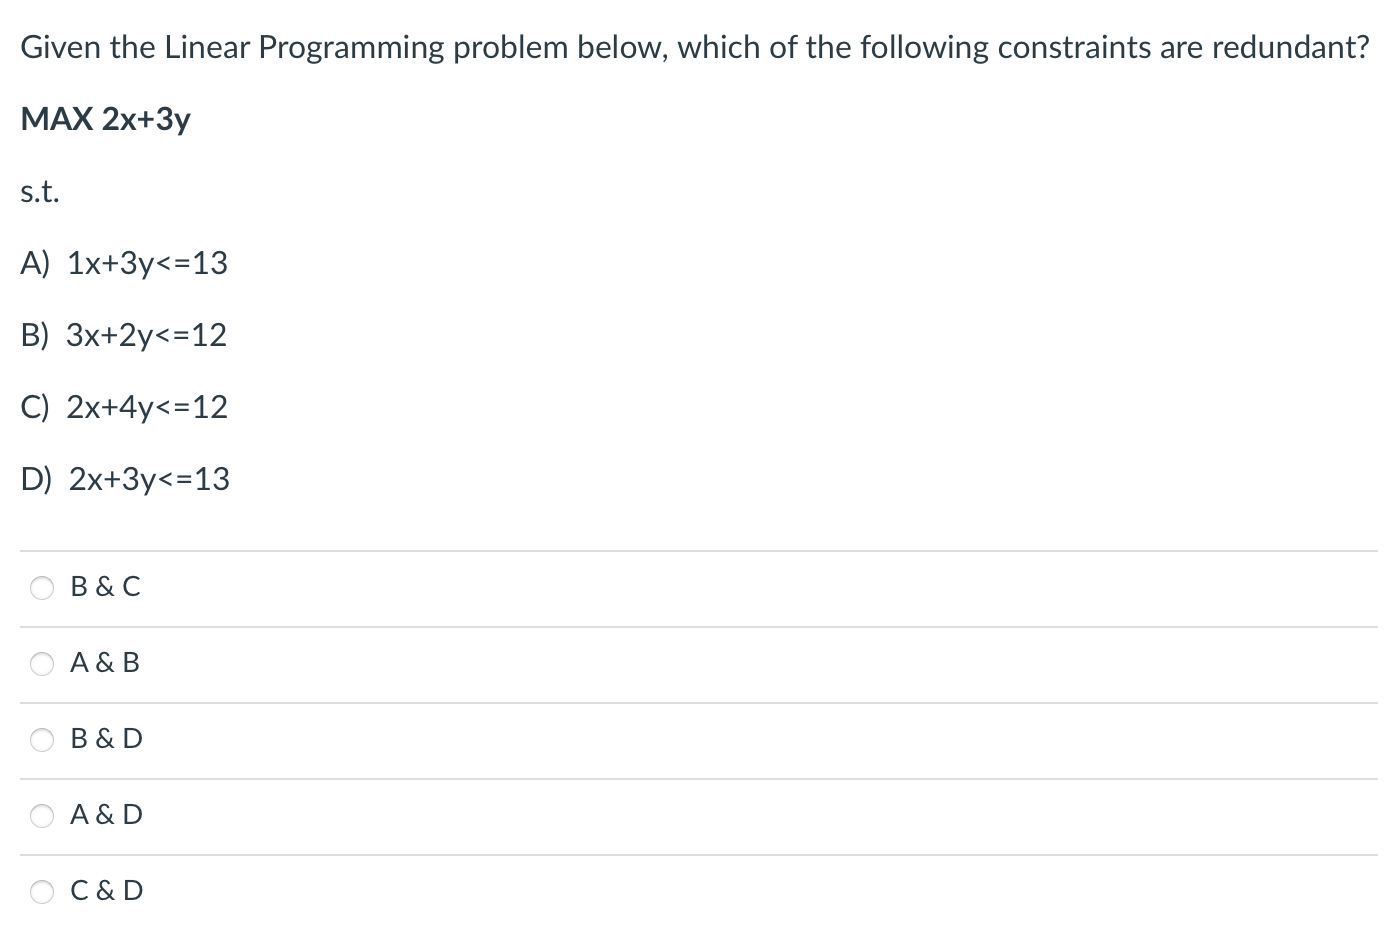The image size is (1396, 950).
Task: Click the "A & B" answer label text
Action: pyautogui.click(x=104, y=662)
